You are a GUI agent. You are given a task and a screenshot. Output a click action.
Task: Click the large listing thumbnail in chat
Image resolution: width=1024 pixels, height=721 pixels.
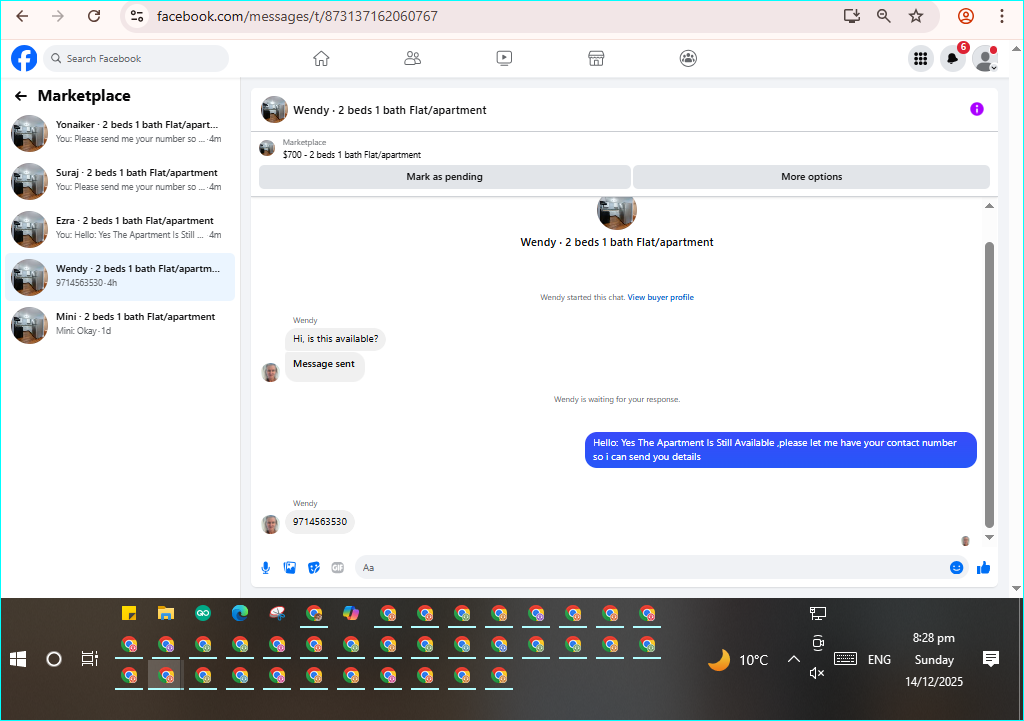pos(616,212)
